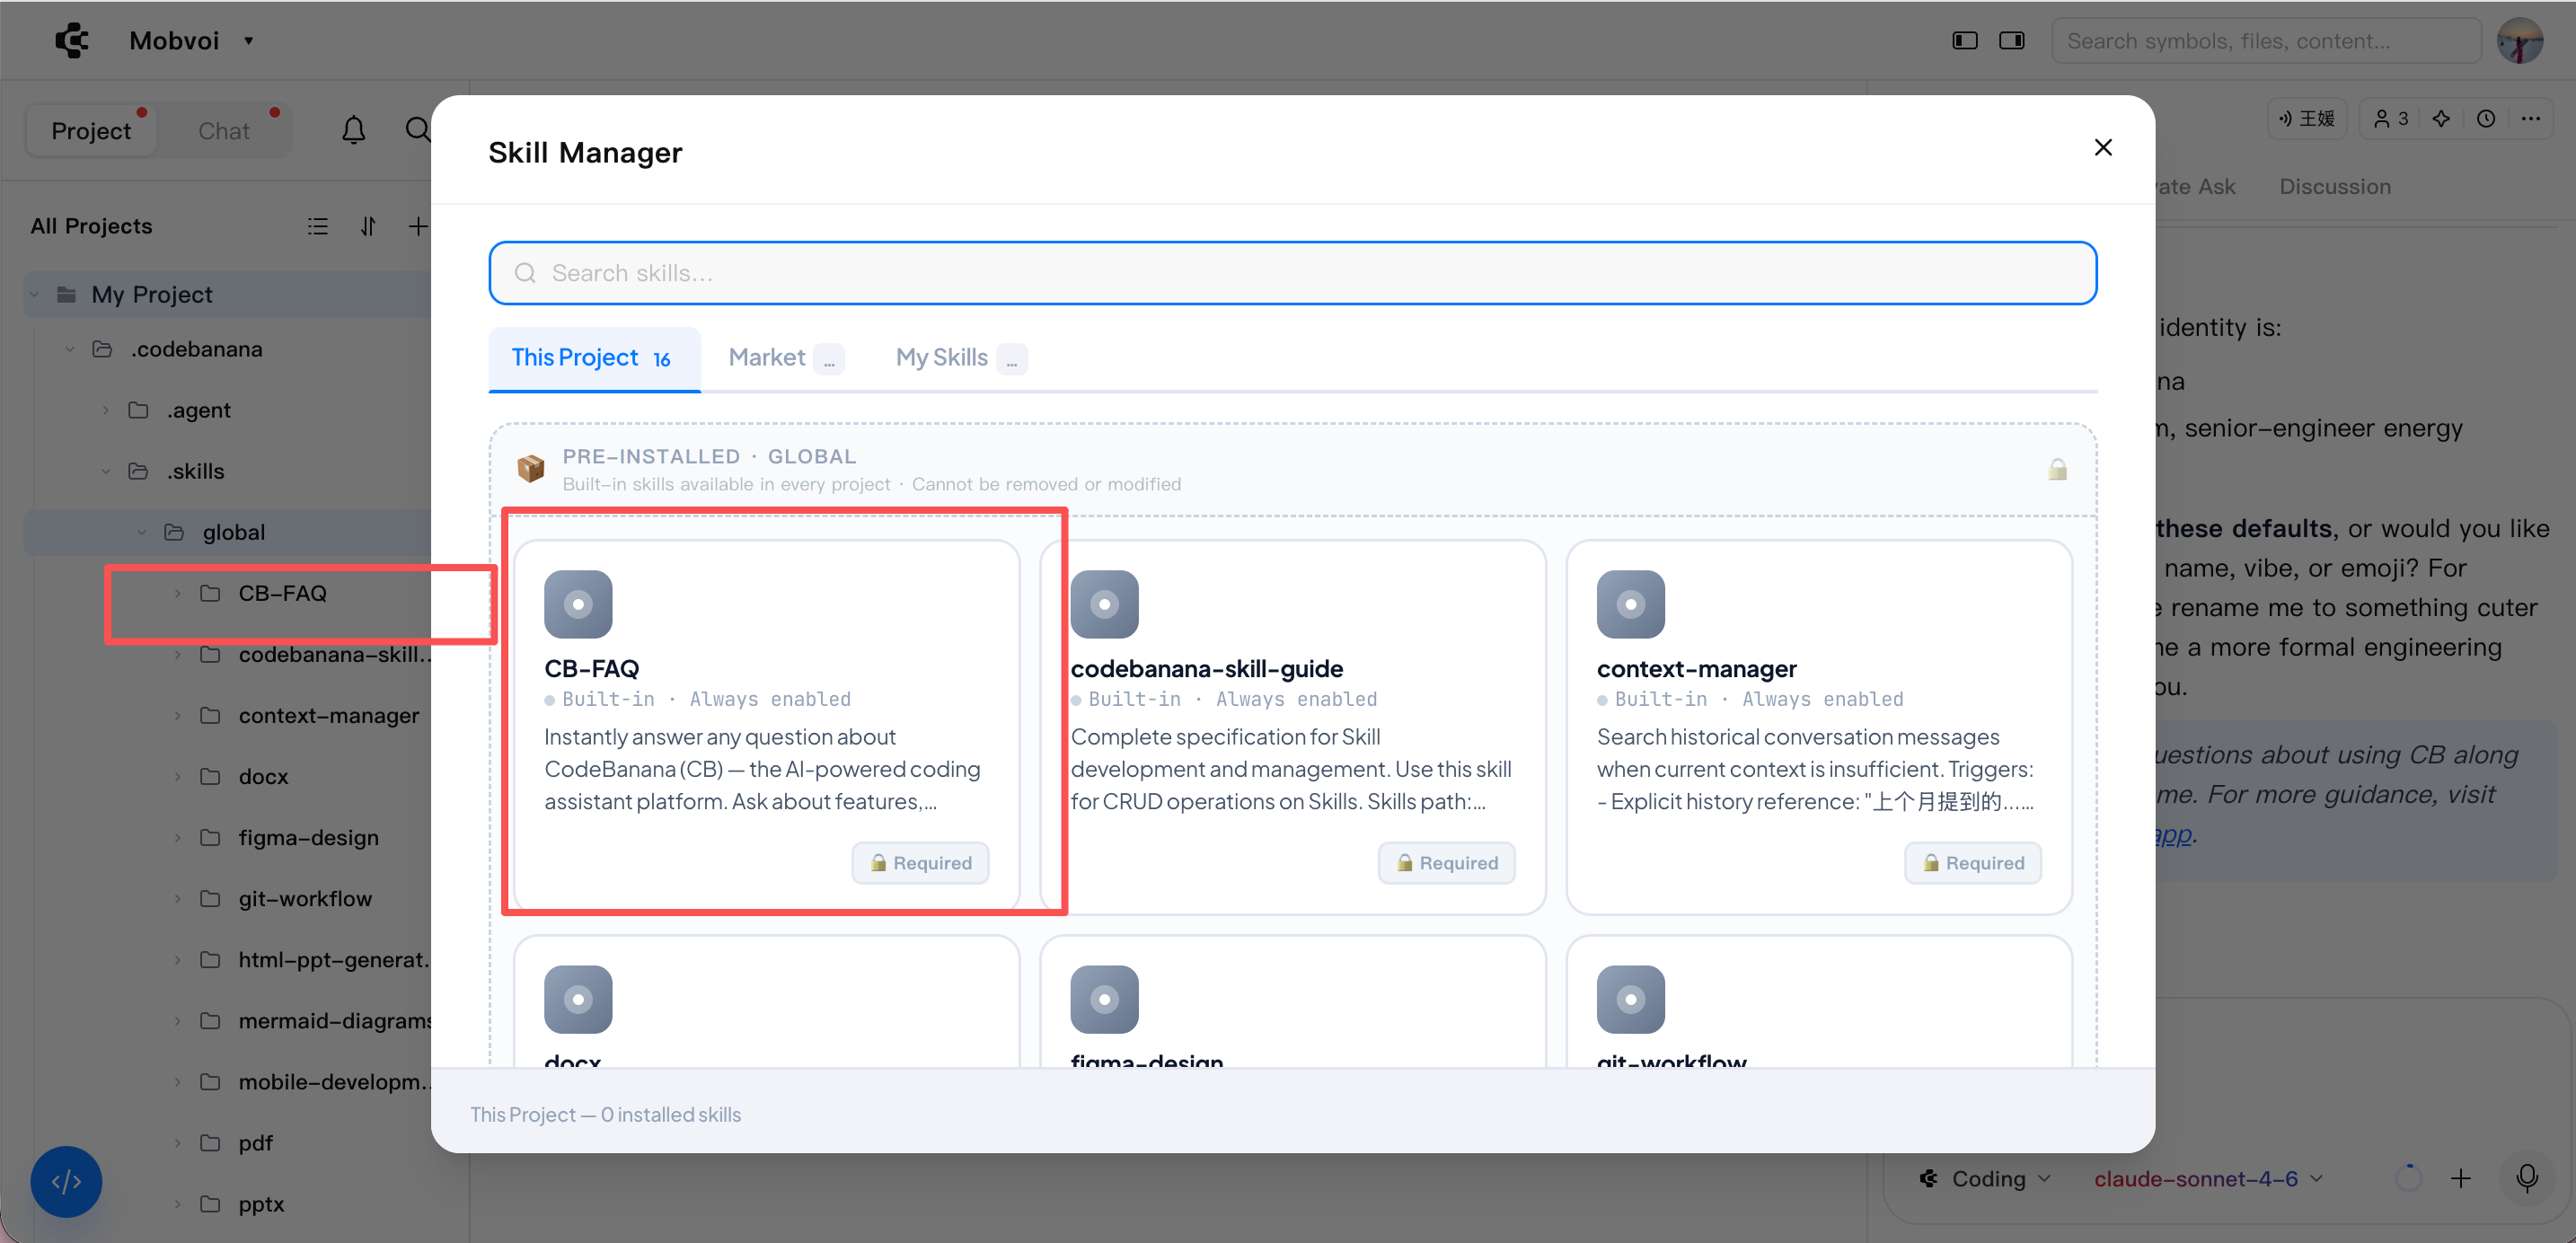The image size is (2576, 1243).
Task: Expand the .agent folder
Action: (x=106, y=411)
